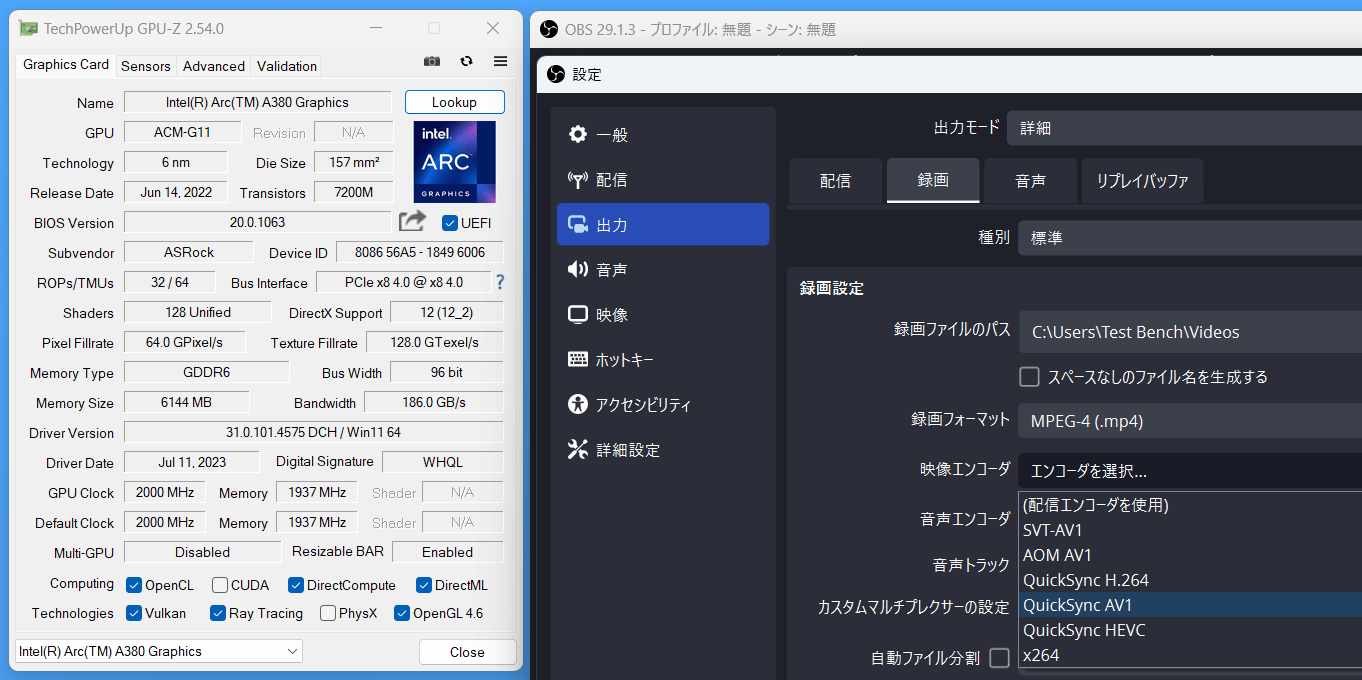Select QuickSync HEVC encoder option
The width and height of the screenshot is (1362, 680).
(1190, 630)
